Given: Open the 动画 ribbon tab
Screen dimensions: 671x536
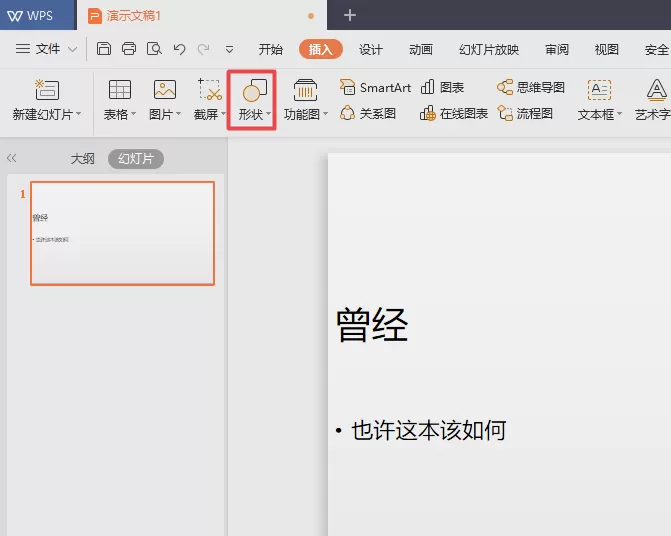Looking at the screenshot, I should pos(421,50).
